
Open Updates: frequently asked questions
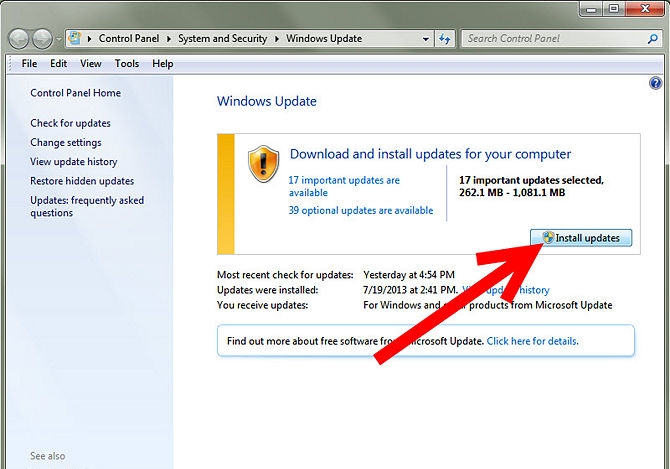tap(87, 206)
